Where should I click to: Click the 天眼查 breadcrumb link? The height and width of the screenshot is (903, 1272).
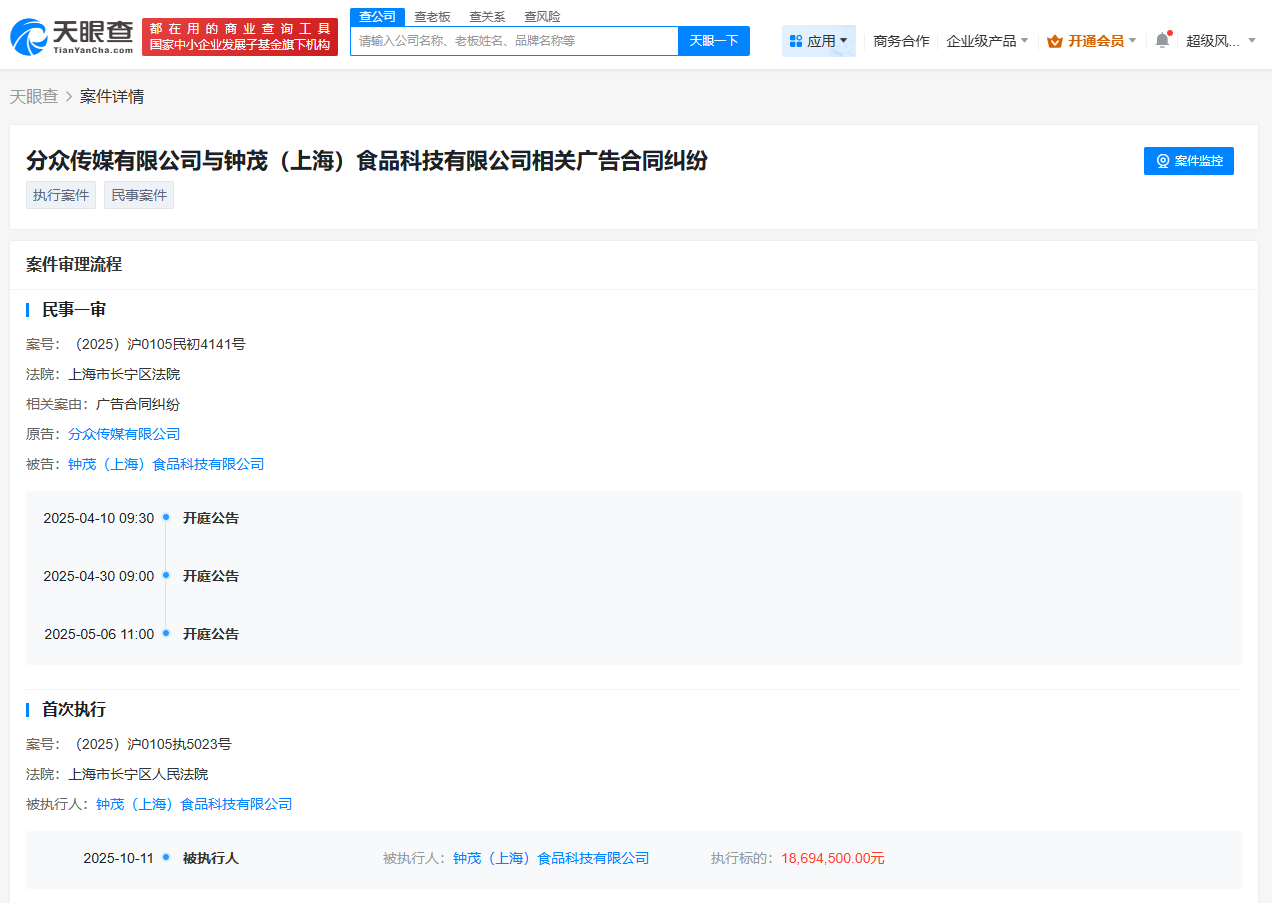[x=34, y=95]
